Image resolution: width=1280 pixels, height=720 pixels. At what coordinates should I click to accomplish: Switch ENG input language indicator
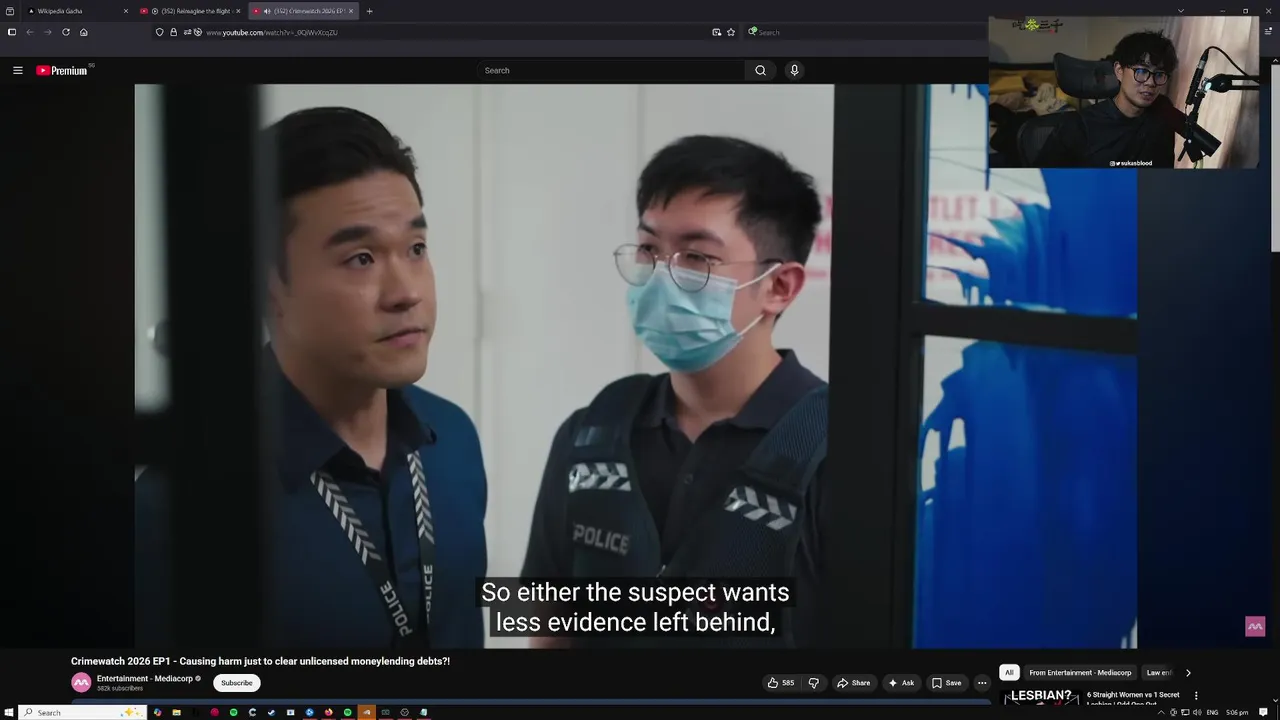tap(1212, 712)
